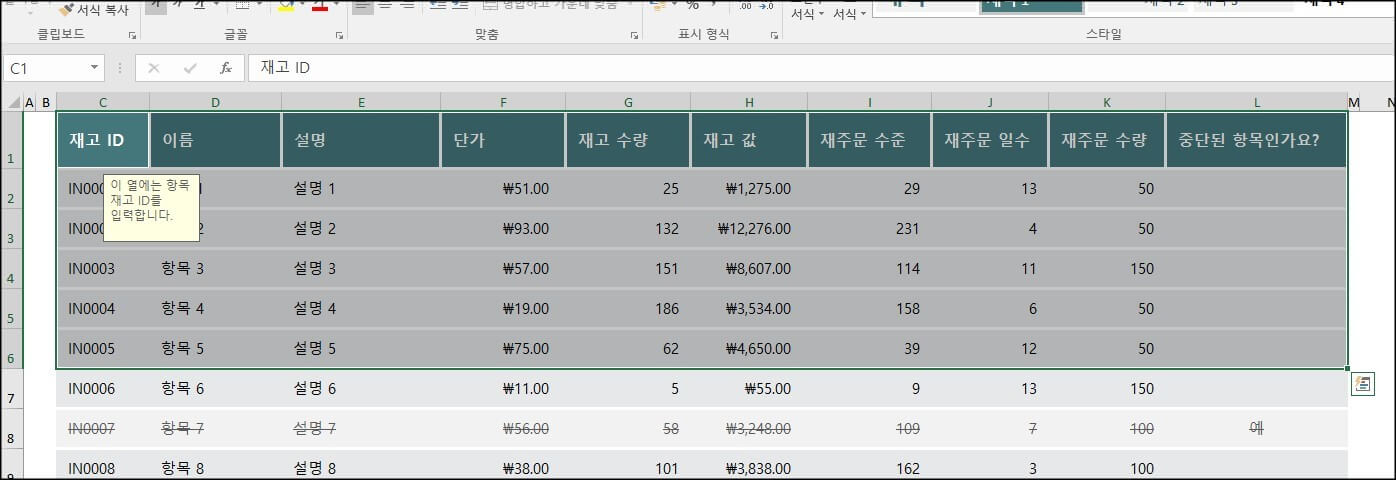1396x480 pixels.
Task: Select row 1 header
Action: 11,140
